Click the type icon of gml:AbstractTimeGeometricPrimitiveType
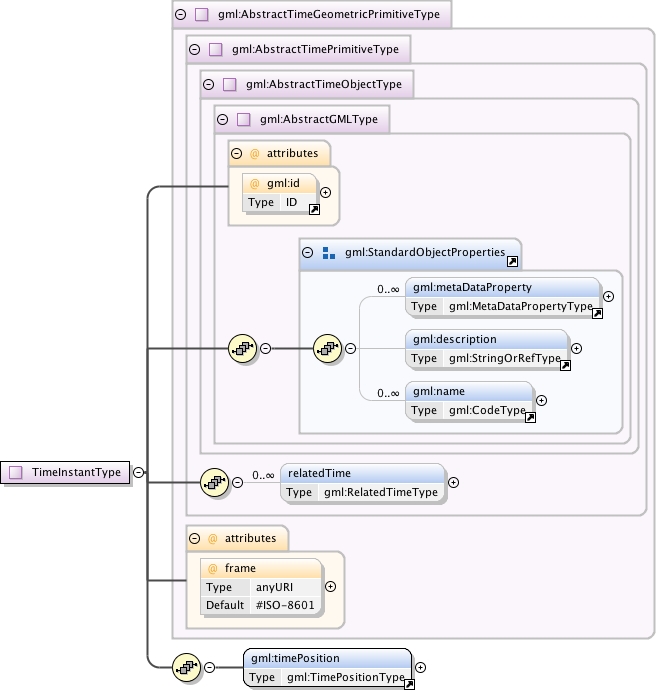The height and width of the screenshot is (692, 656). pyautogui.click(x=202, y=14)
